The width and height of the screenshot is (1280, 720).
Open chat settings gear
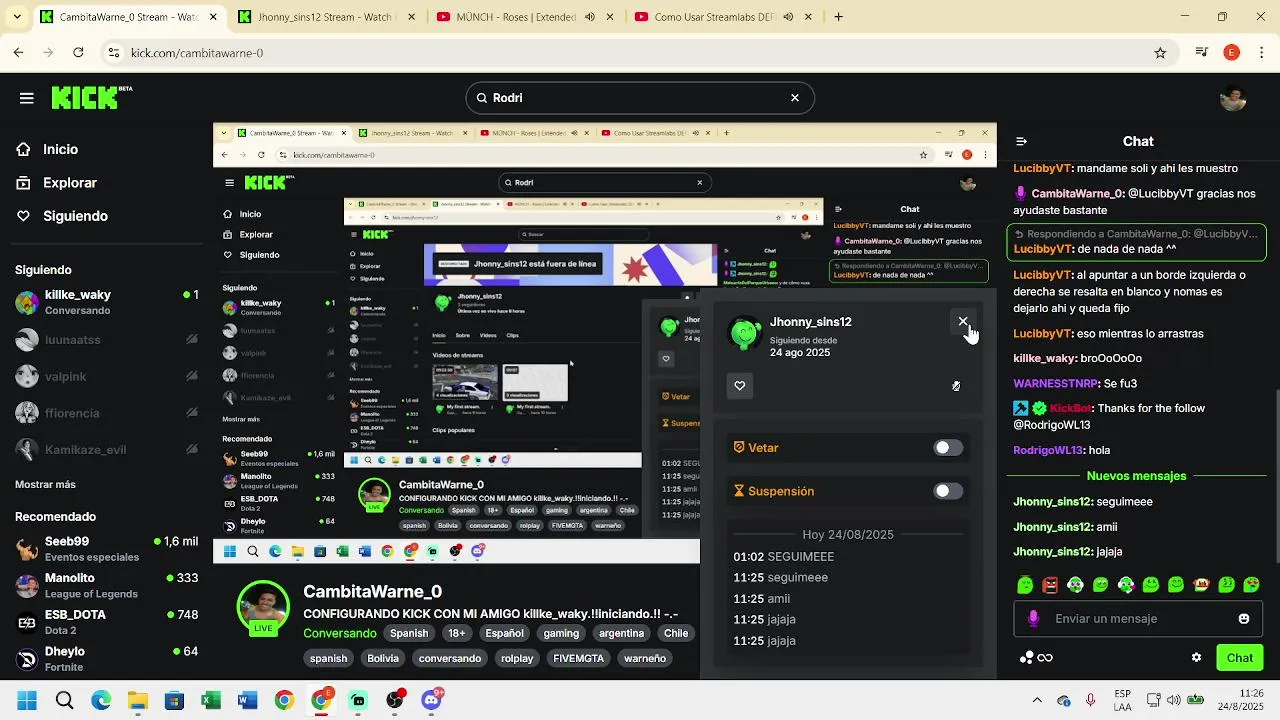pos(1196,658)
